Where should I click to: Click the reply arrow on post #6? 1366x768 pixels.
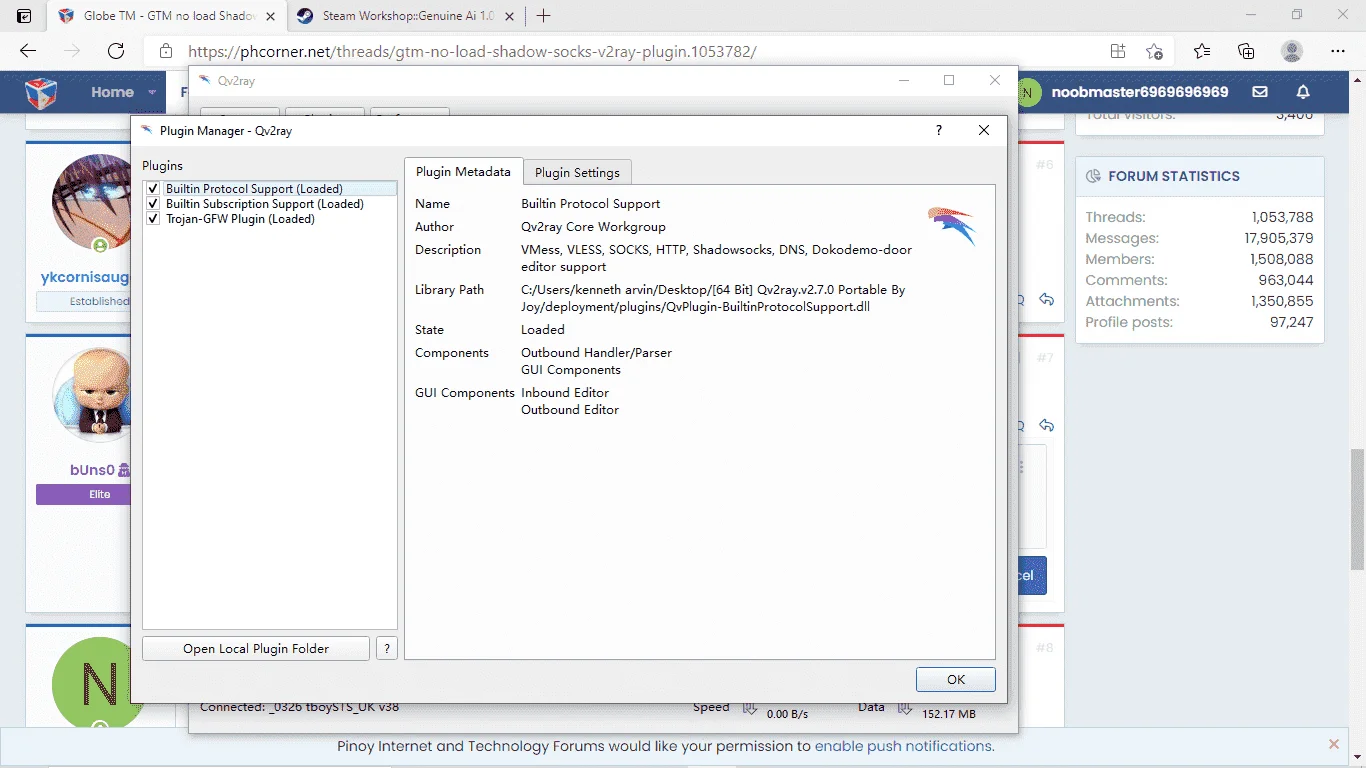point(1046,300)
